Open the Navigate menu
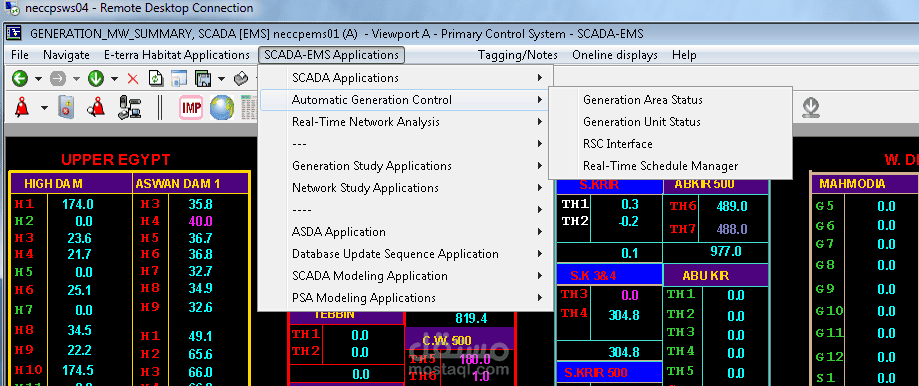The image size is (919, 386). (x=66, y=55)
